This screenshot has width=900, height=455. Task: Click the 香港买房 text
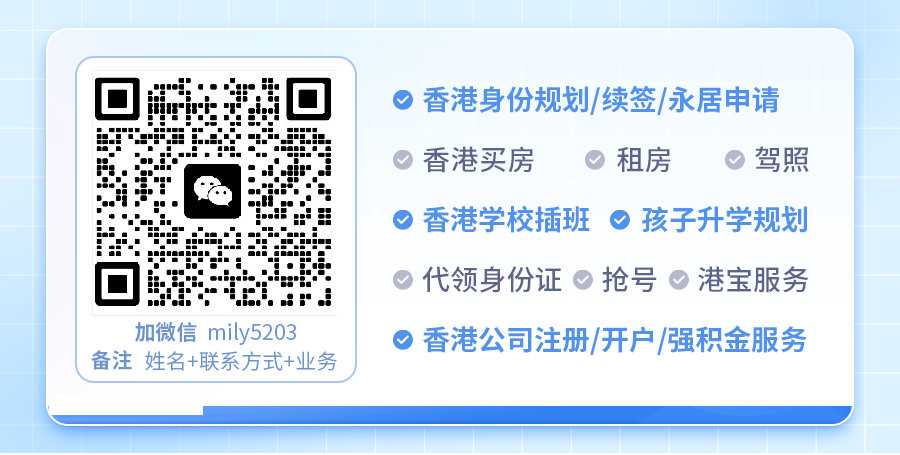pos(478,160)
